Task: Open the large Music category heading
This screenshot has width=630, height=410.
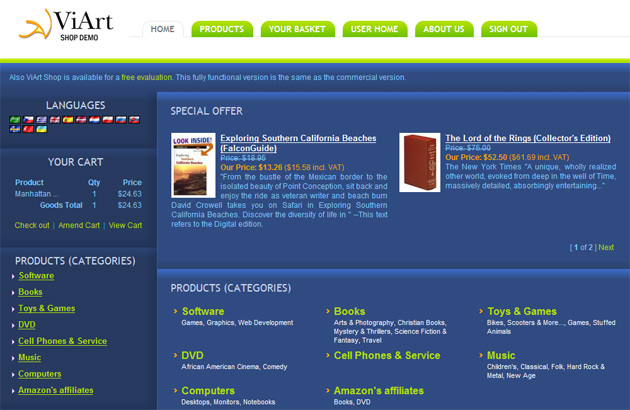Action: pos(501,355)
